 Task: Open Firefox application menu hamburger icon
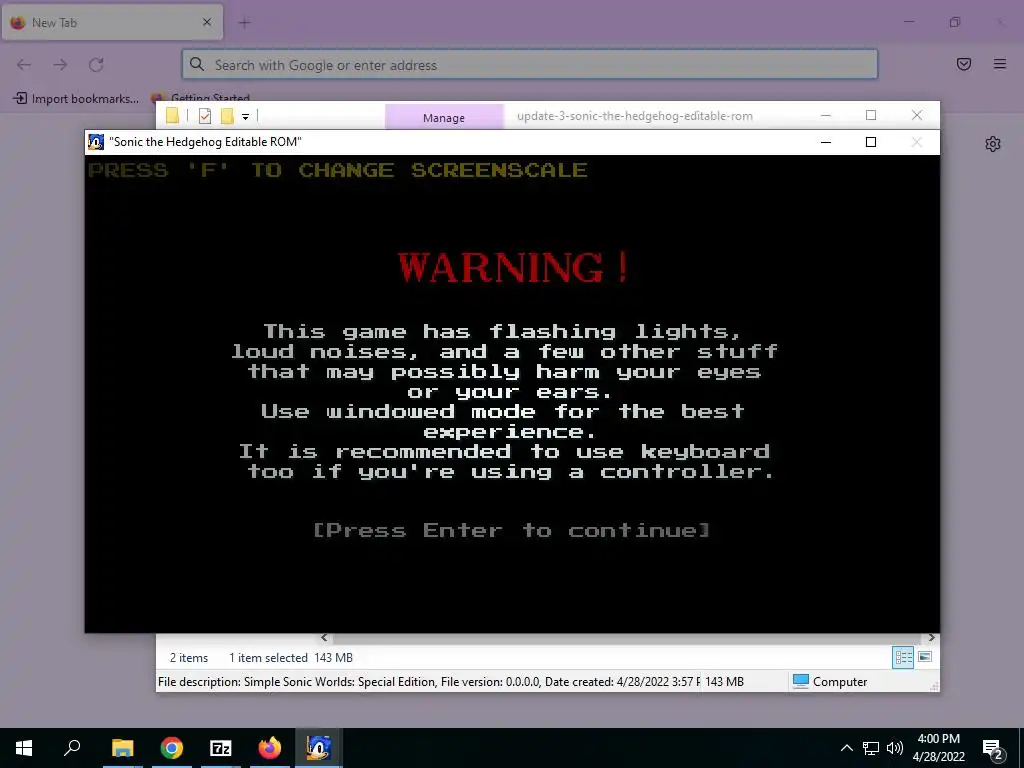point(1000,64)
